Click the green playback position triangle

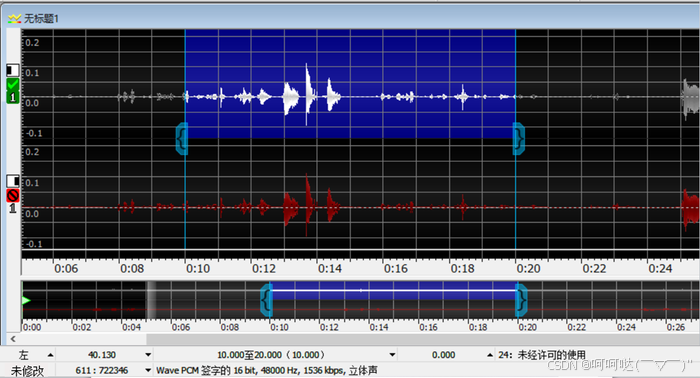[x=26, y=300]
